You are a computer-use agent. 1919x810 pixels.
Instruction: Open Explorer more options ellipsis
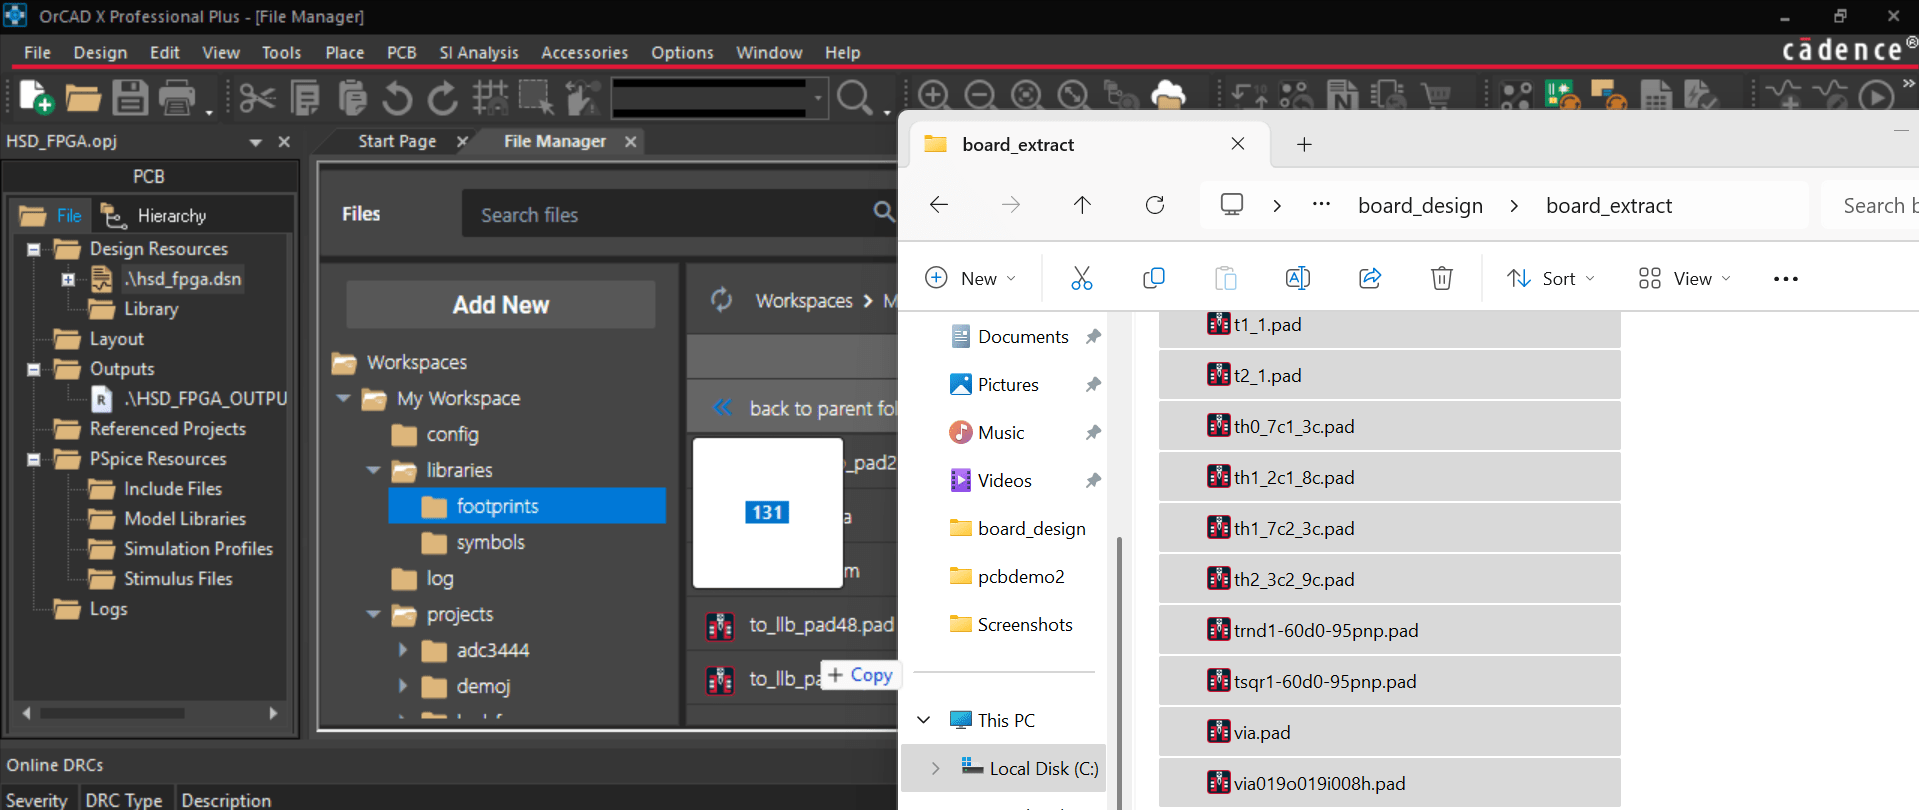point(1785,279)
